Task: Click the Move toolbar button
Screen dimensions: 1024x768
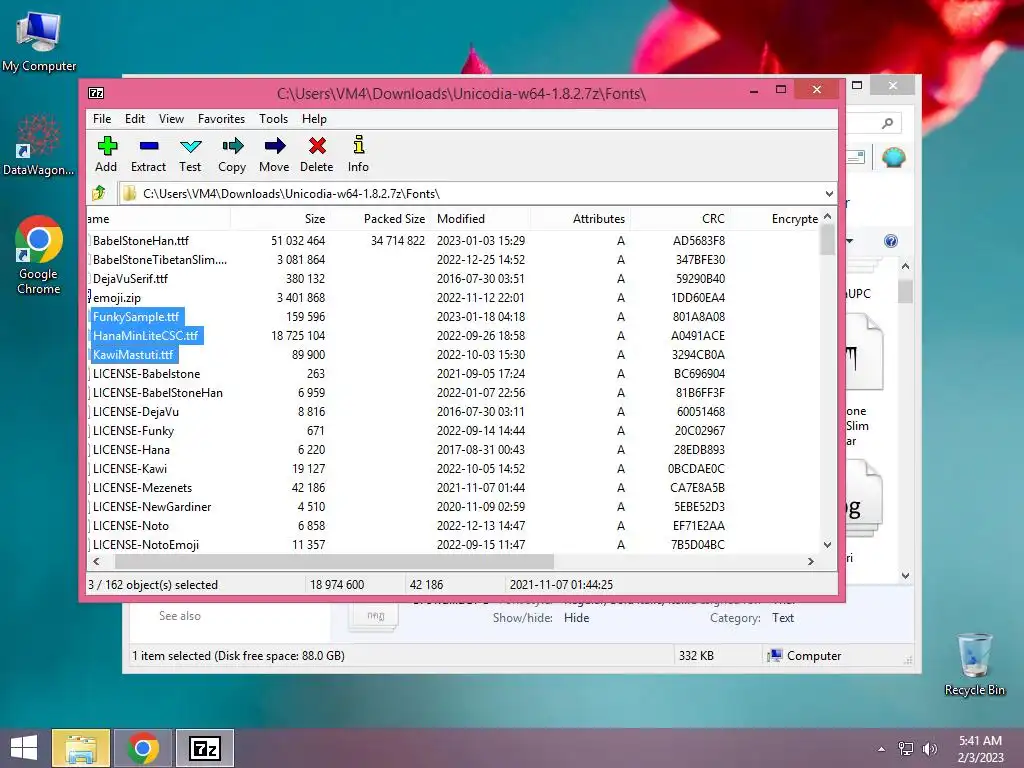Action: click(x=274, y=155)
